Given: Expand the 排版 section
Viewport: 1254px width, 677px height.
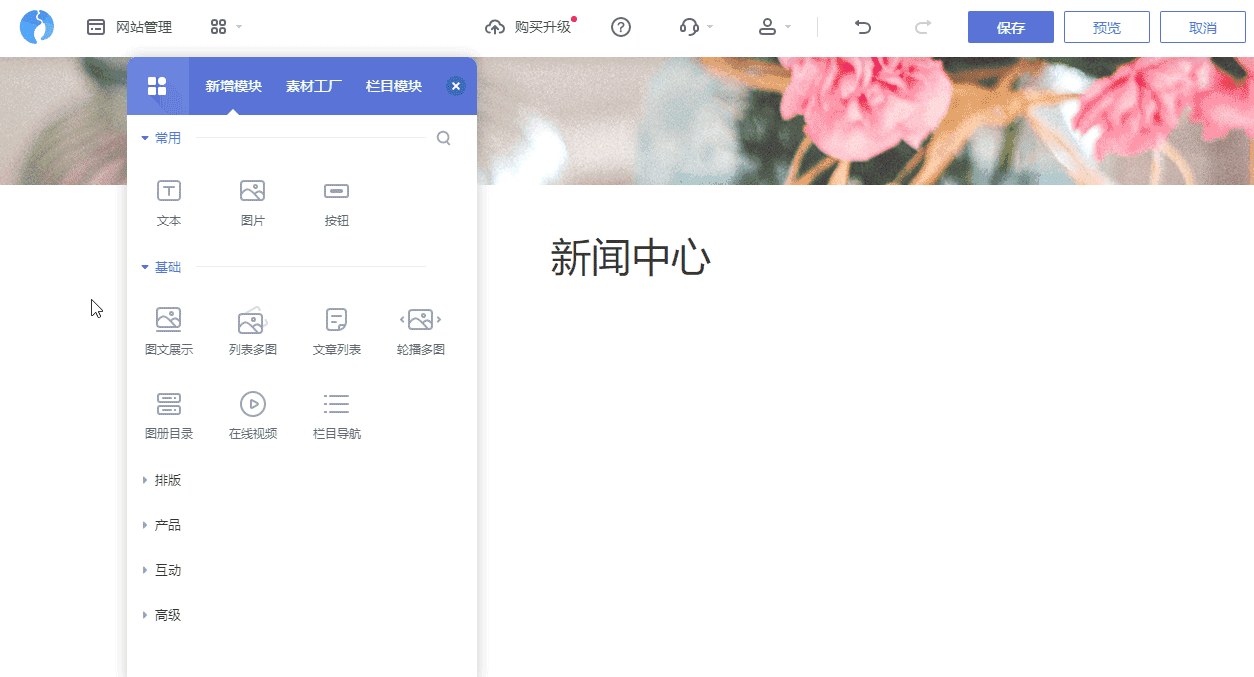Looking at the screenshot, I should (x=162, y=480).
